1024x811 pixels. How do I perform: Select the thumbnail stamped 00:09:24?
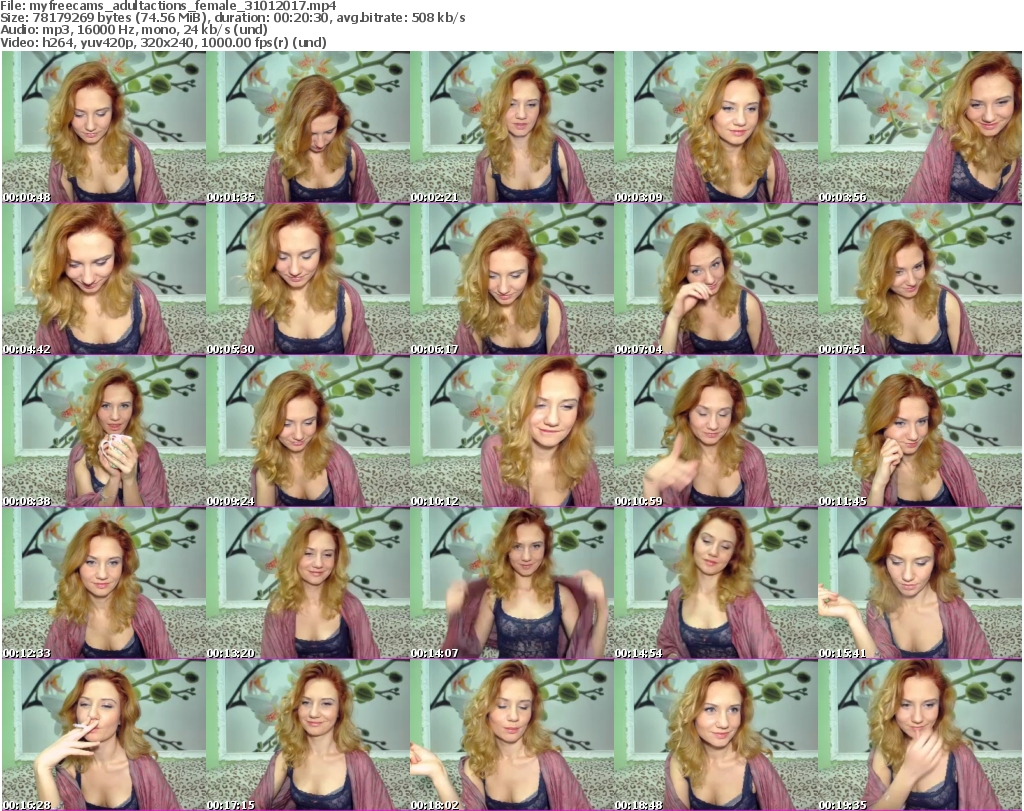pyautogui.click(x=308, y=431)
